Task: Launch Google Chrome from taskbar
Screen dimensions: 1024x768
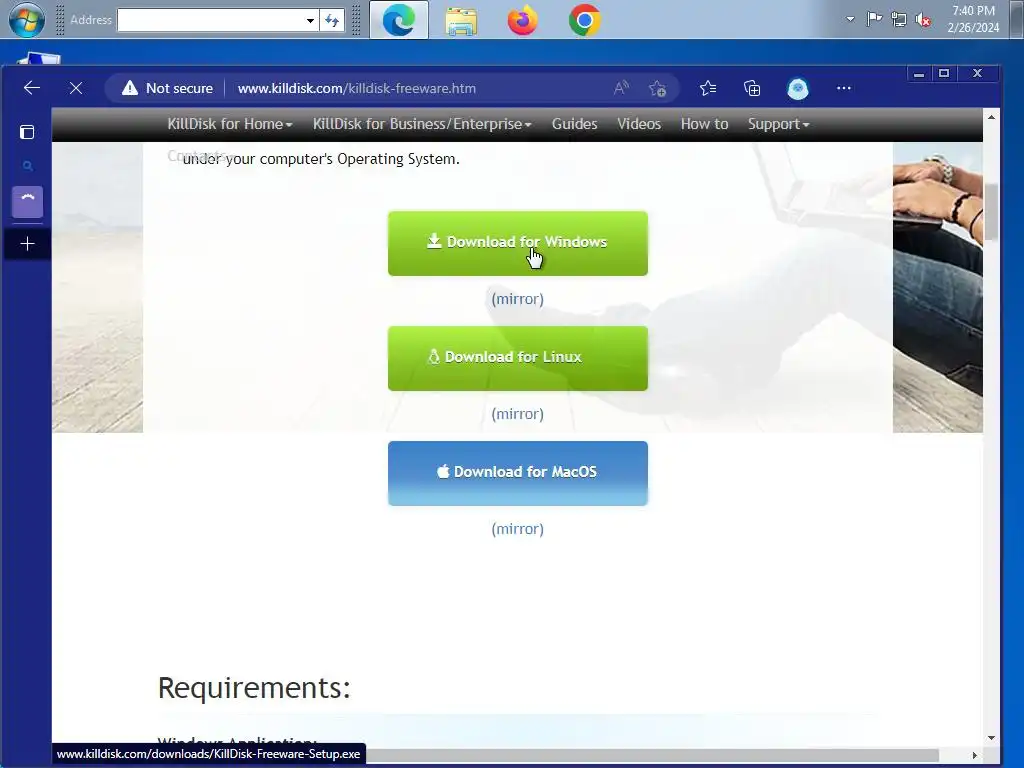Action: click(584, 20)
